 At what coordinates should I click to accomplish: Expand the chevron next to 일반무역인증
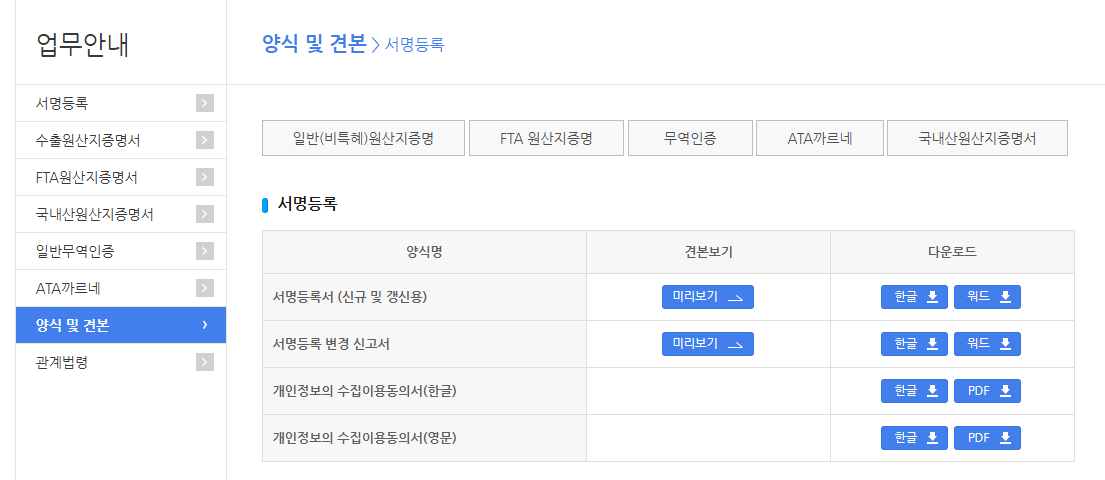tap(204, 252)
